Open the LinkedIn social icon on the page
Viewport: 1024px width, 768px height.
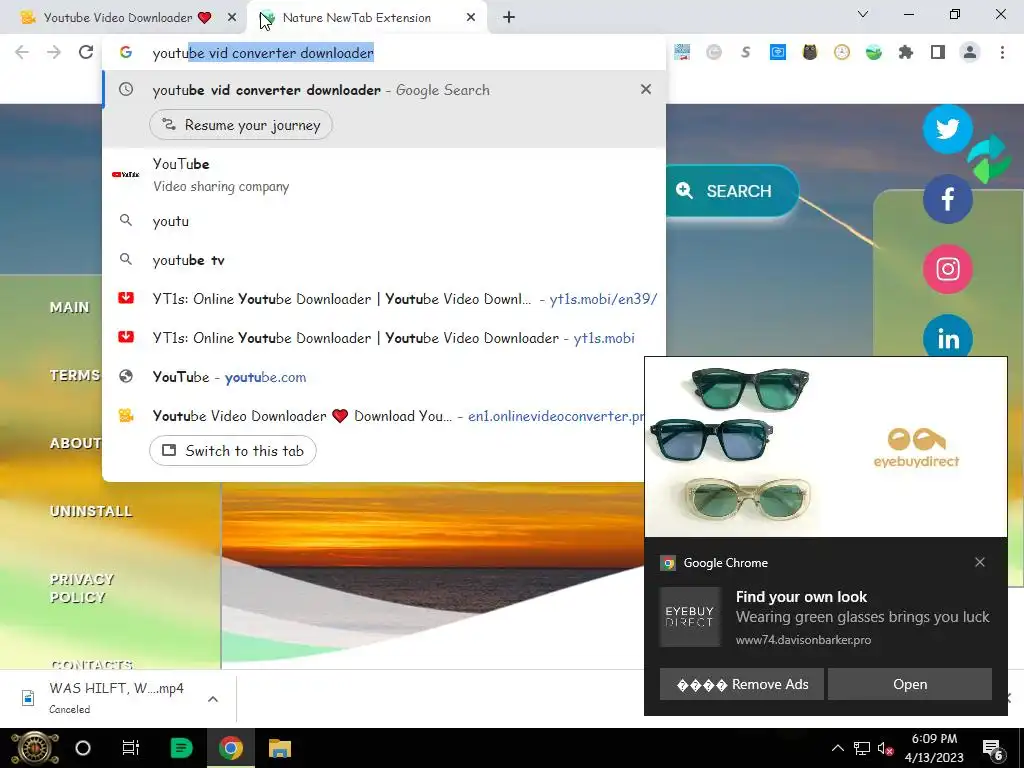pos(948,336)
